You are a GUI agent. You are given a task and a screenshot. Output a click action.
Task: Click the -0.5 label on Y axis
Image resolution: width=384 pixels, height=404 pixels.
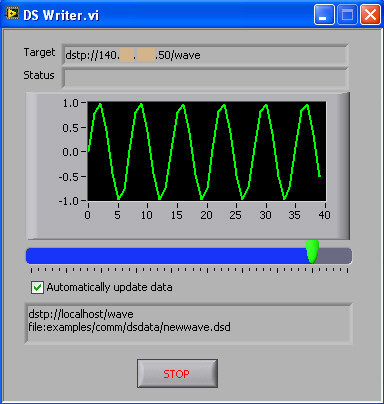point(68,177)
